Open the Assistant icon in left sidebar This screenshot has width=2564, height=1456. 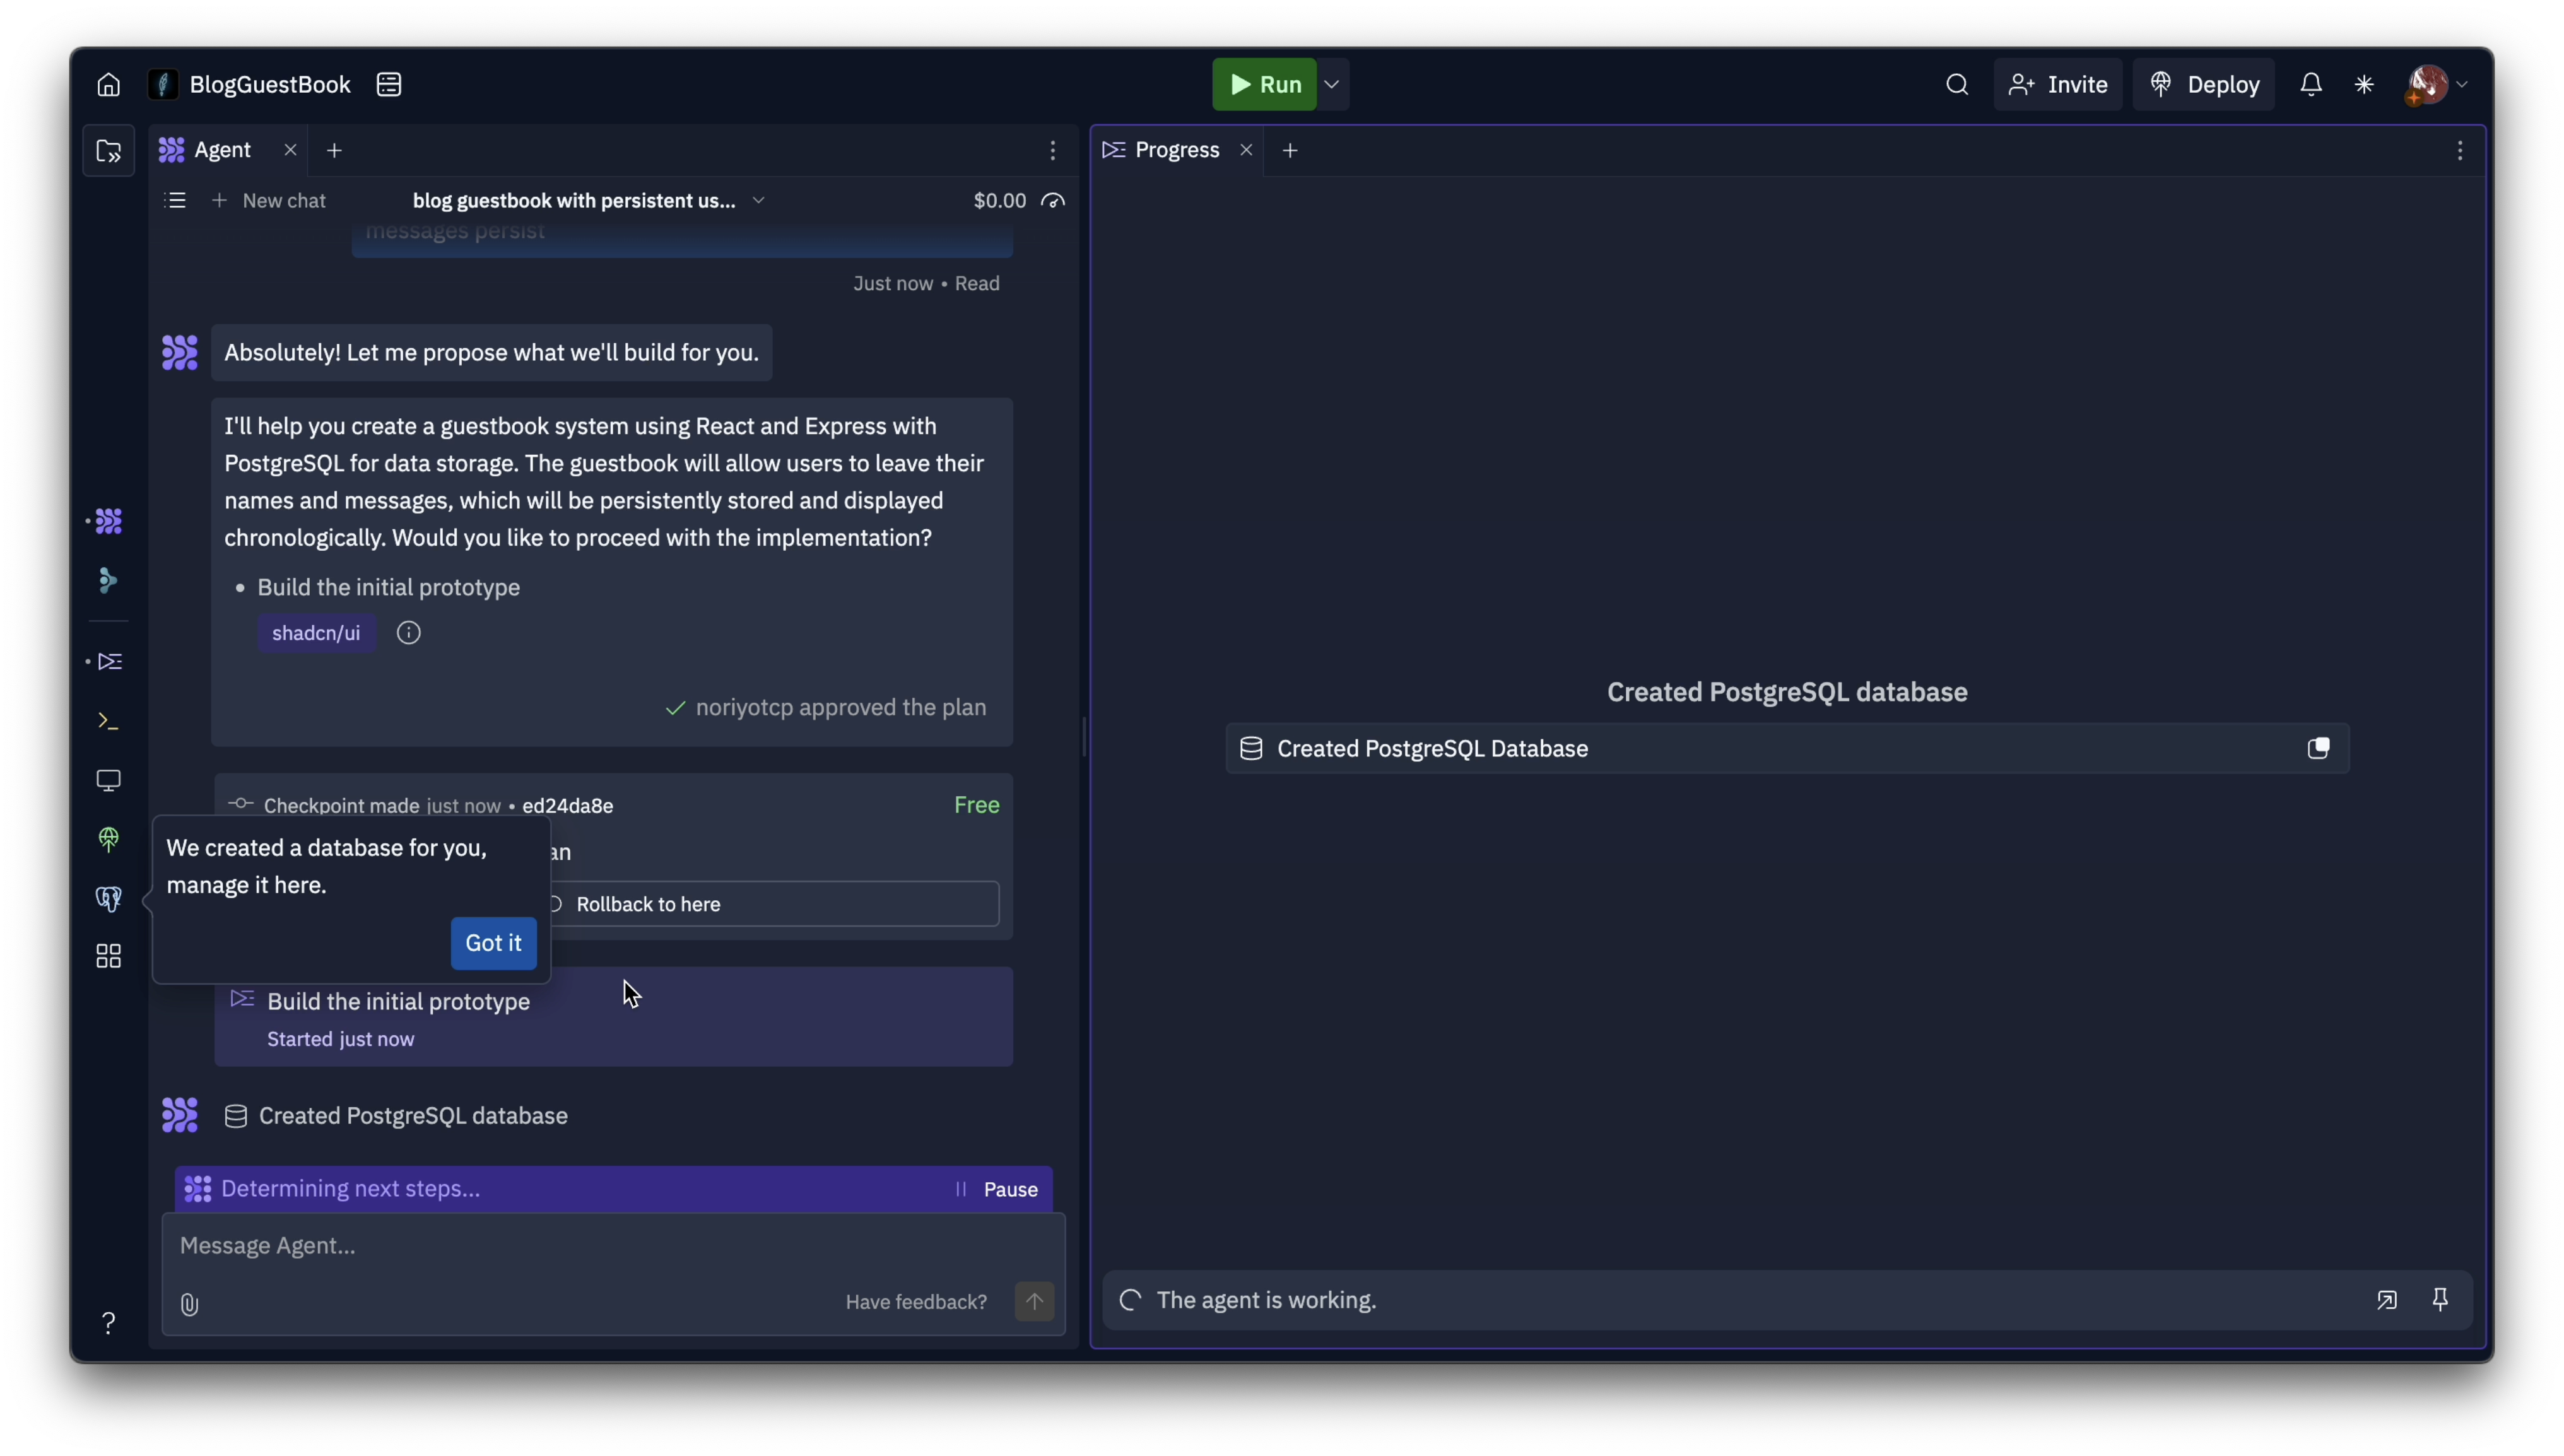108,581
